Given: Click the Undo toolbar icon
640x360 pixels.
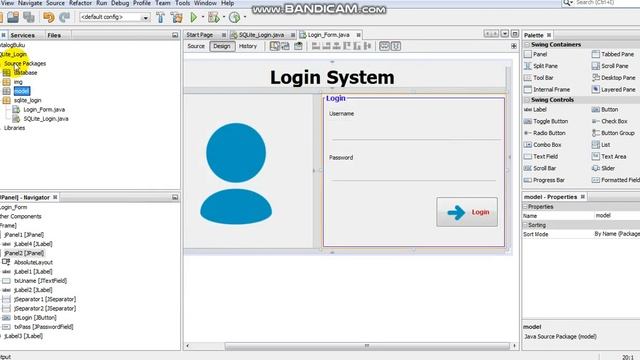Looking at the screenshot, I should [x=49, y=17].
